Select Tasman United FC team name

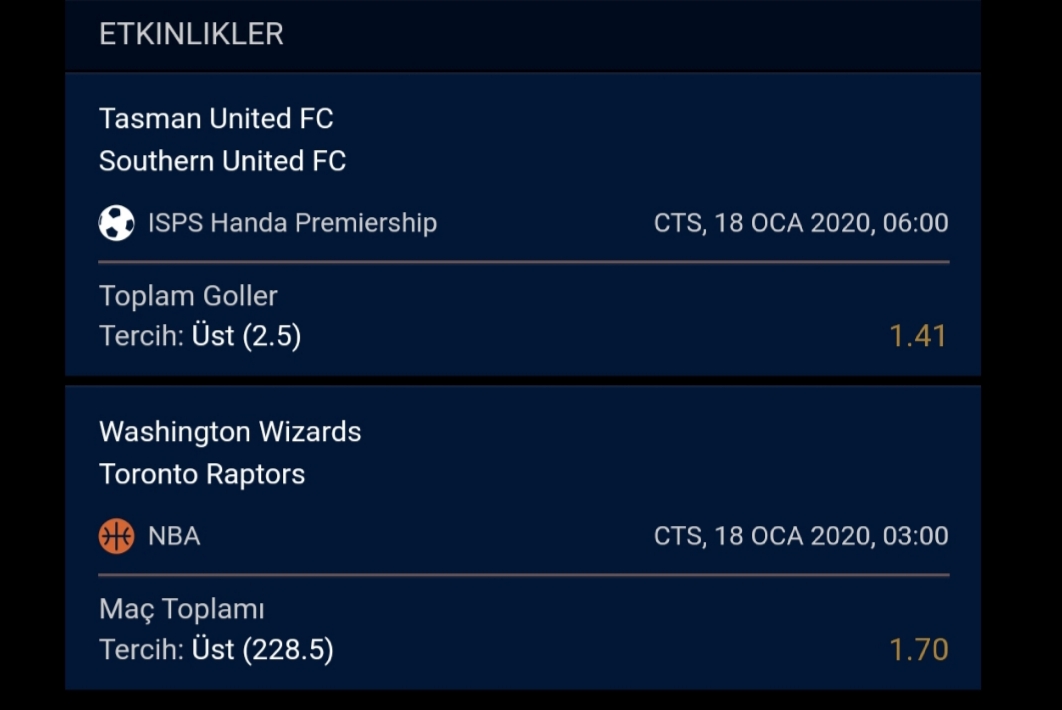click(216, 119)
